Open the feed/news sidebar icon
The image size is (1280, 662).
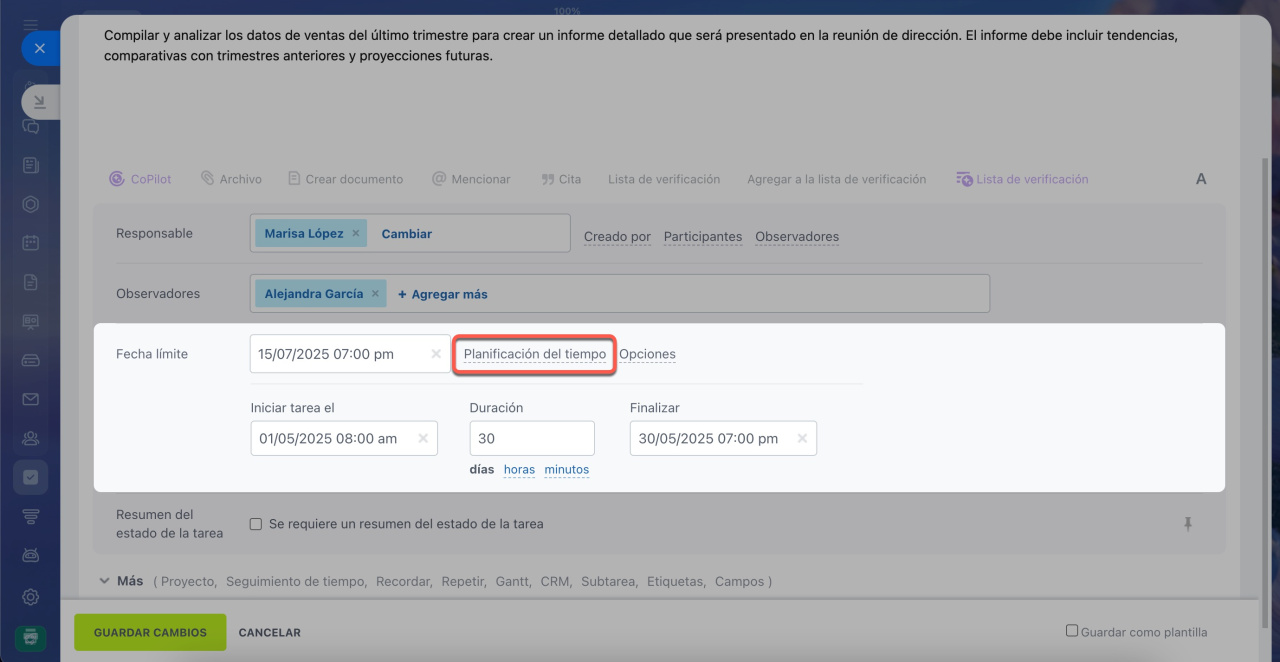31,165
